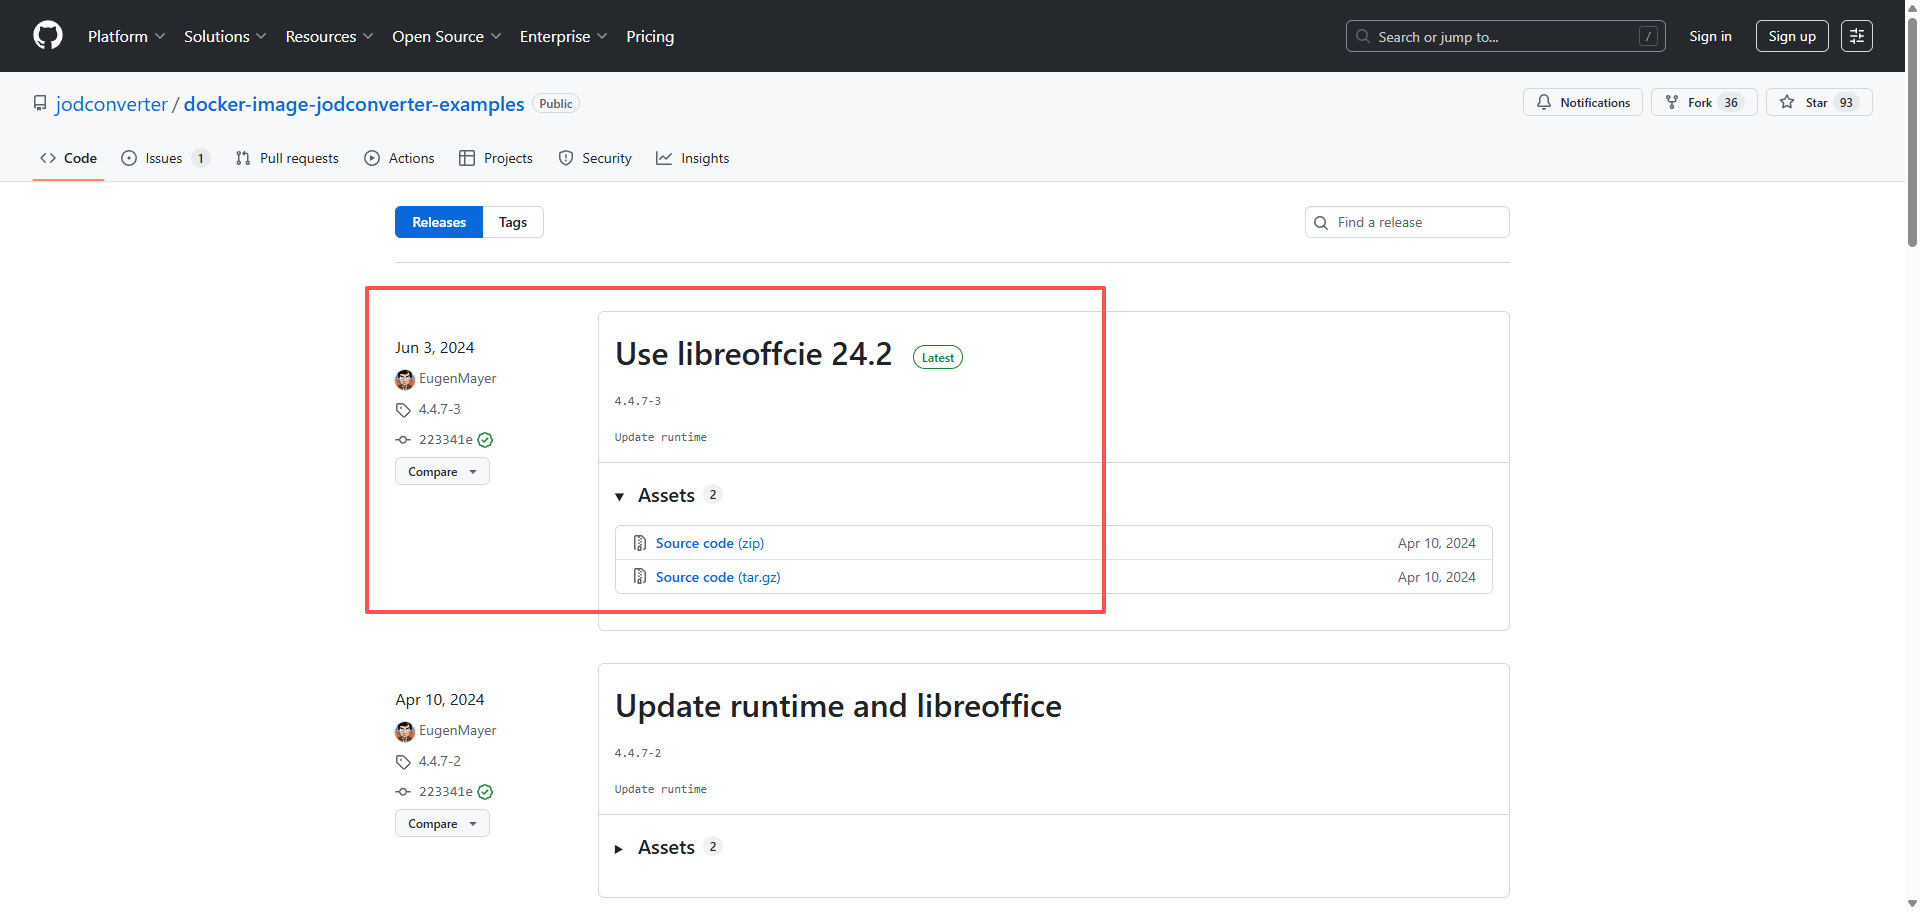Open the Use libreoffcie 24.2 release title
This screenshot has height=911, width=1920.
coord(753,354)
